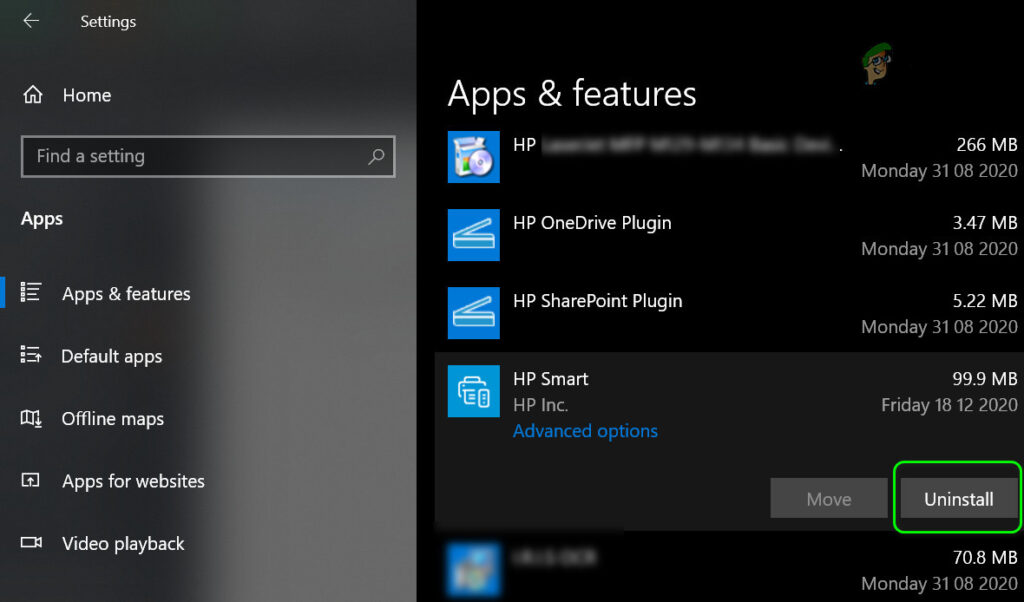Select the Apps for websites icon
The image size is (1024, 602).
[31, 481]
